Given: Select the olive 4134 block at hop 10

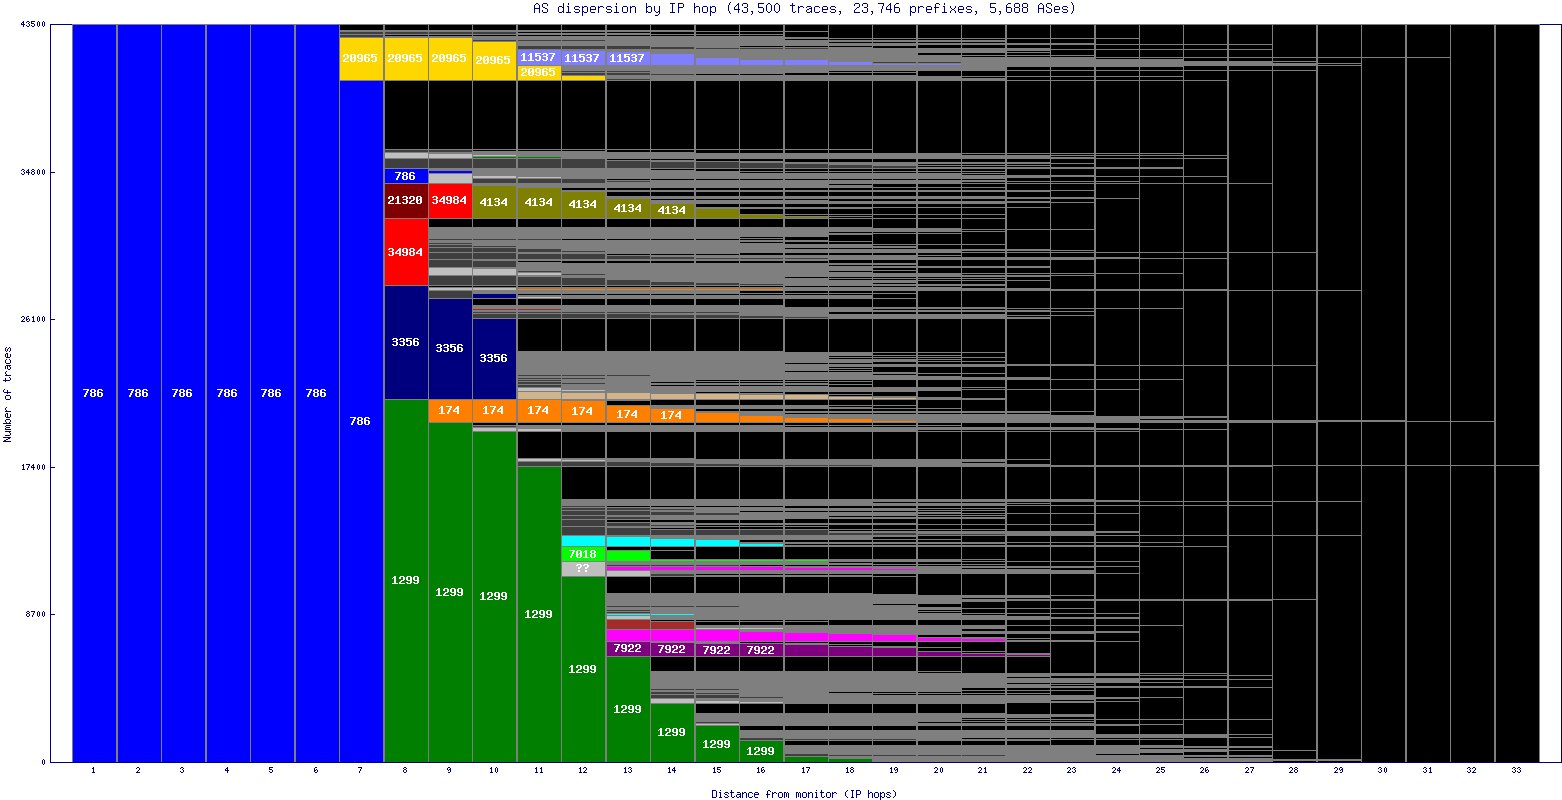Looking at the screenshot, I should click(494, 202).
